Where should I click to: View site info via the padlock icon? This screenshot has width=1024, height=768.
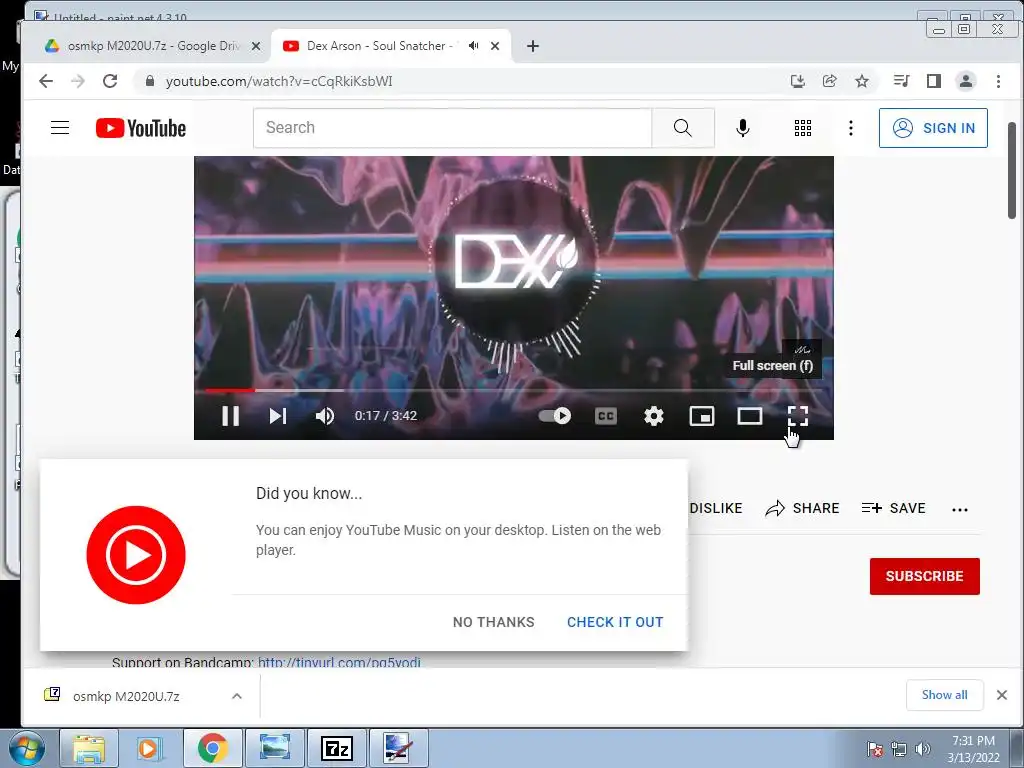150,81
